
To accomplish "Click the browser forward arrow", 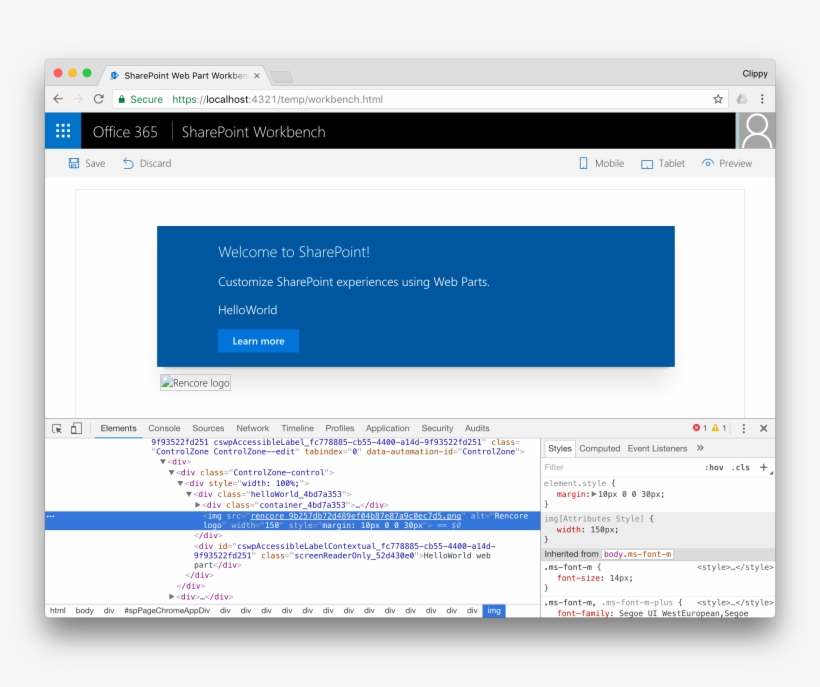I will pyautogui.click(x=78, y=99).
